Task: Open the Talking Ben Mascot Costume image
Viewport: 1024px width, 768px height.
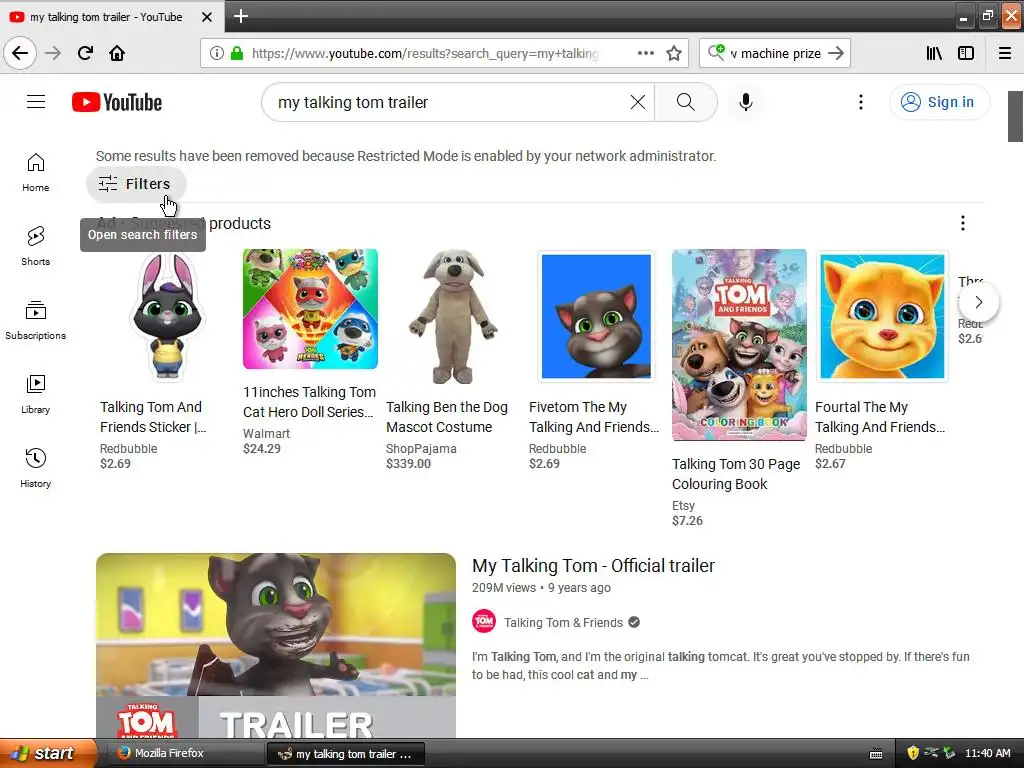Action: [453, 317]
